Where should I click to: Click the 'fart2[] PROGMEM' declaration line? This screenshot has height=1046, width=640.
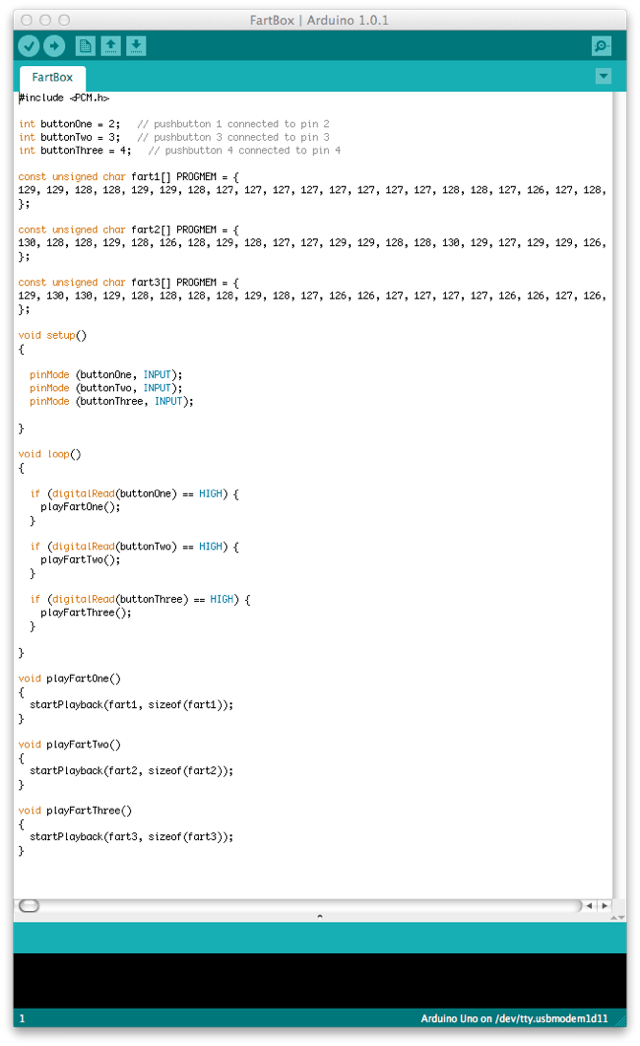[x=128, y=229]
